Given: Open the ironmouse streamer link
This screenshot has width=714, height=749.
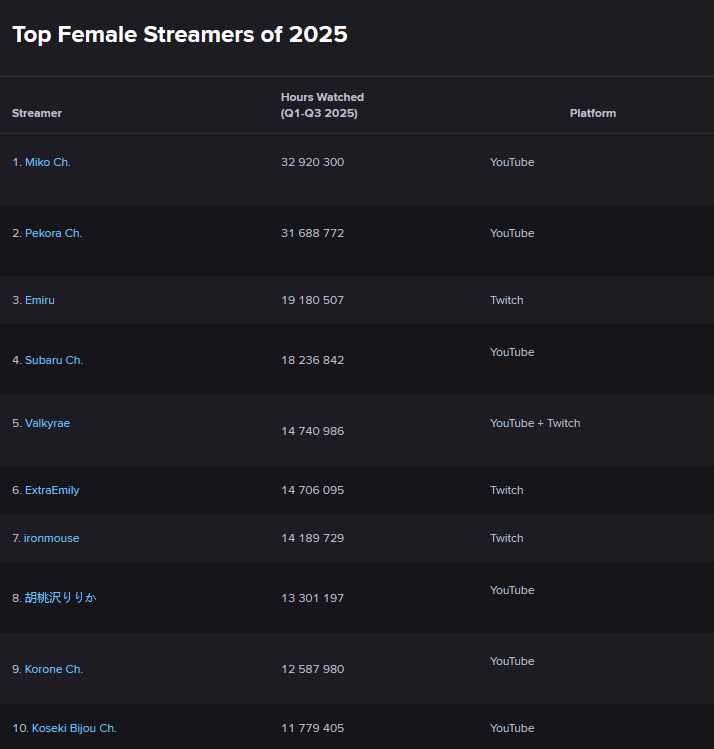Looking at the screenshot, I should [x=52, y=538].
